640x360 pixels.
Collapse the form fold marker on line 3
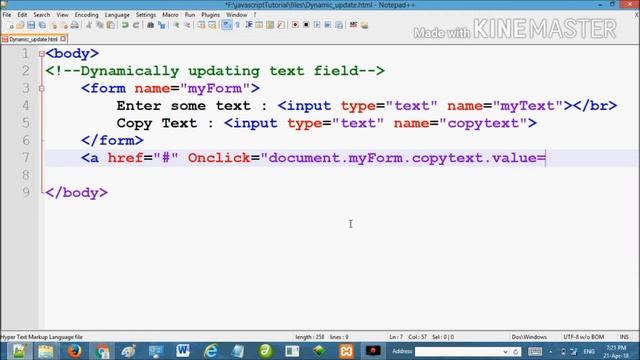pyautogui.click(x=42, y=88)
